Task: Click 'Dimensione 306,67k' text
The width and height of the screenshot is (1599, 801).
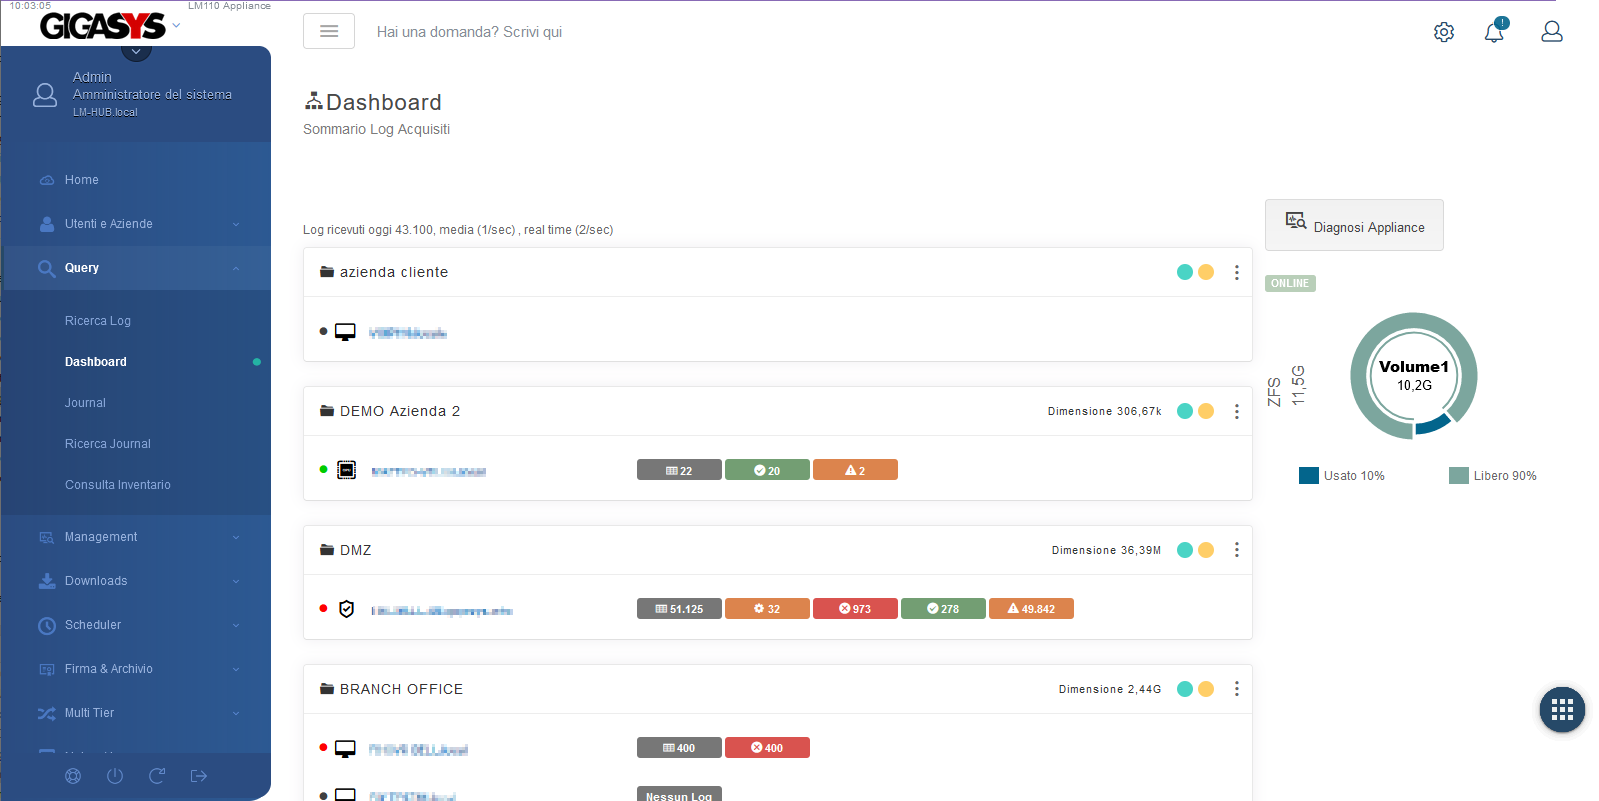Action: pyautogui.click(x=1104, y=411)
